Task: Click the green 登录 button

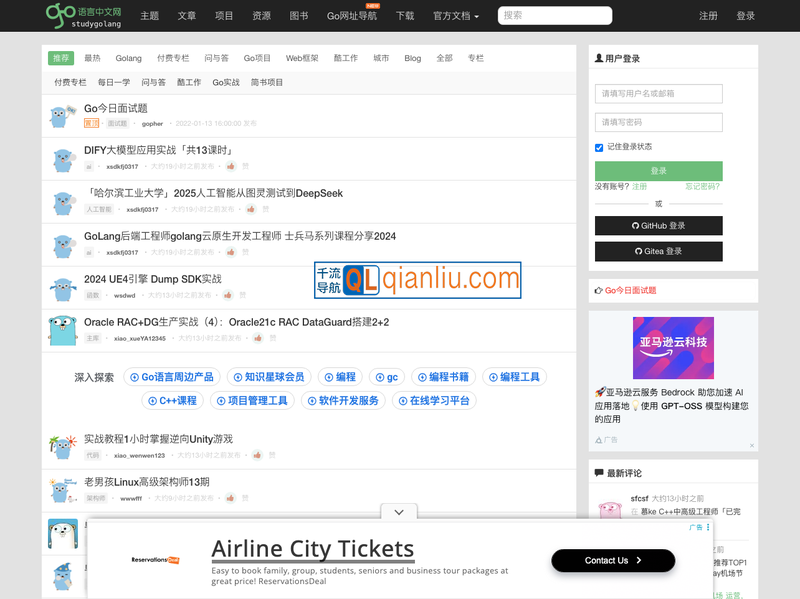Action: (x=658, y=171)
